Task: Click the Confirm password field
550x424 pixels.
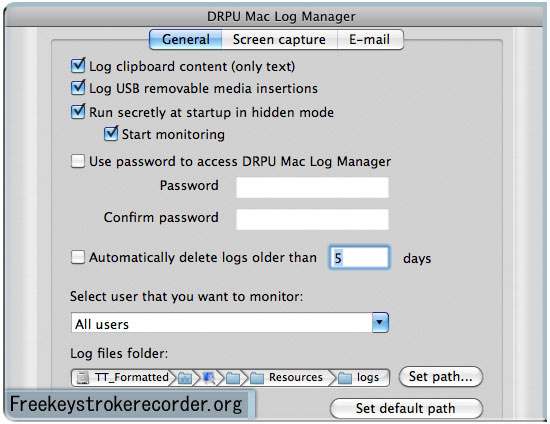Action: [x=312, y=219]
